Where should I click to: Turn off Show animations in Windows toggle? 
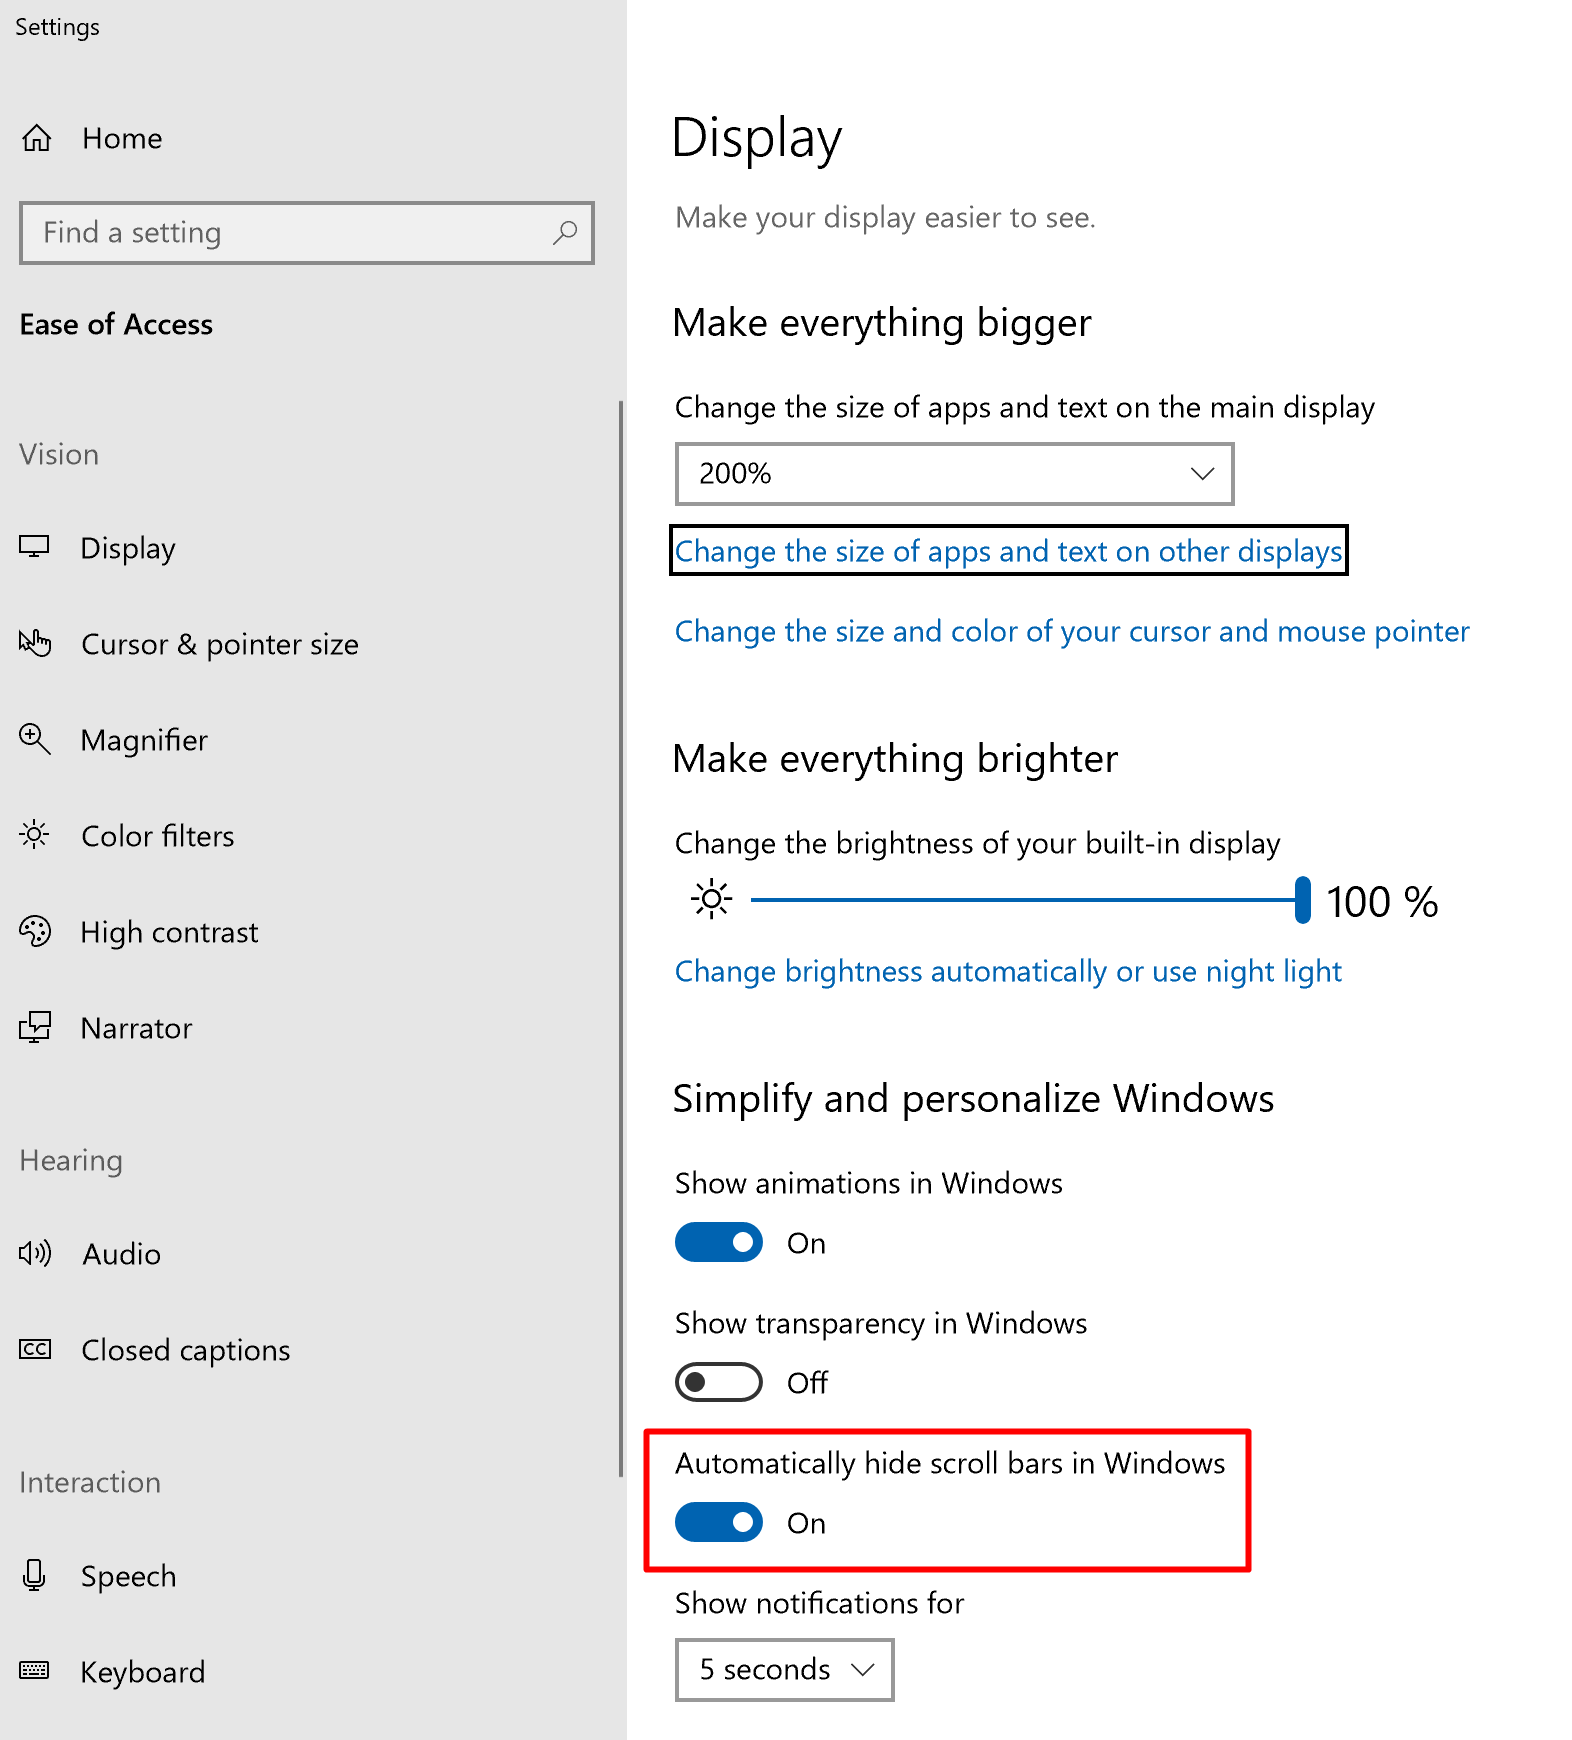(x=719, y=1242)
